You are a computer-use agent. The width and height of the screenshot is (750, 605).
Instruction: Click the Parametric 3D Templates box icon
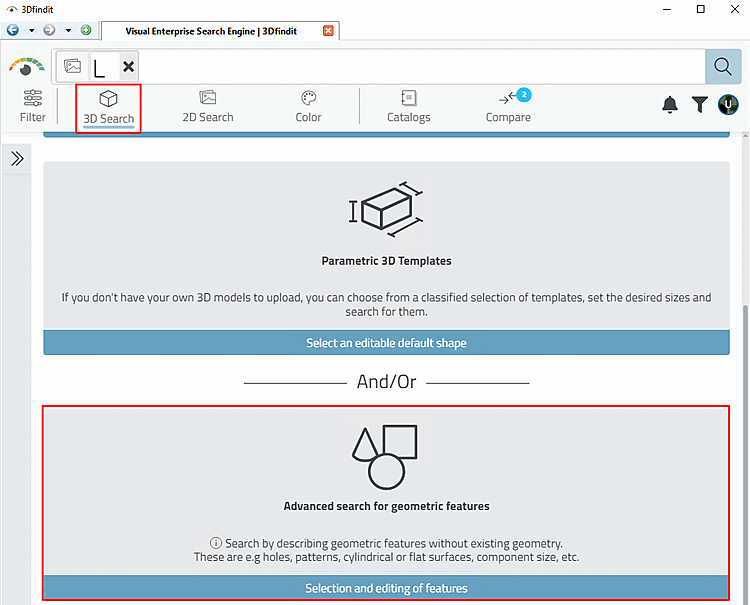coord(386,209)
